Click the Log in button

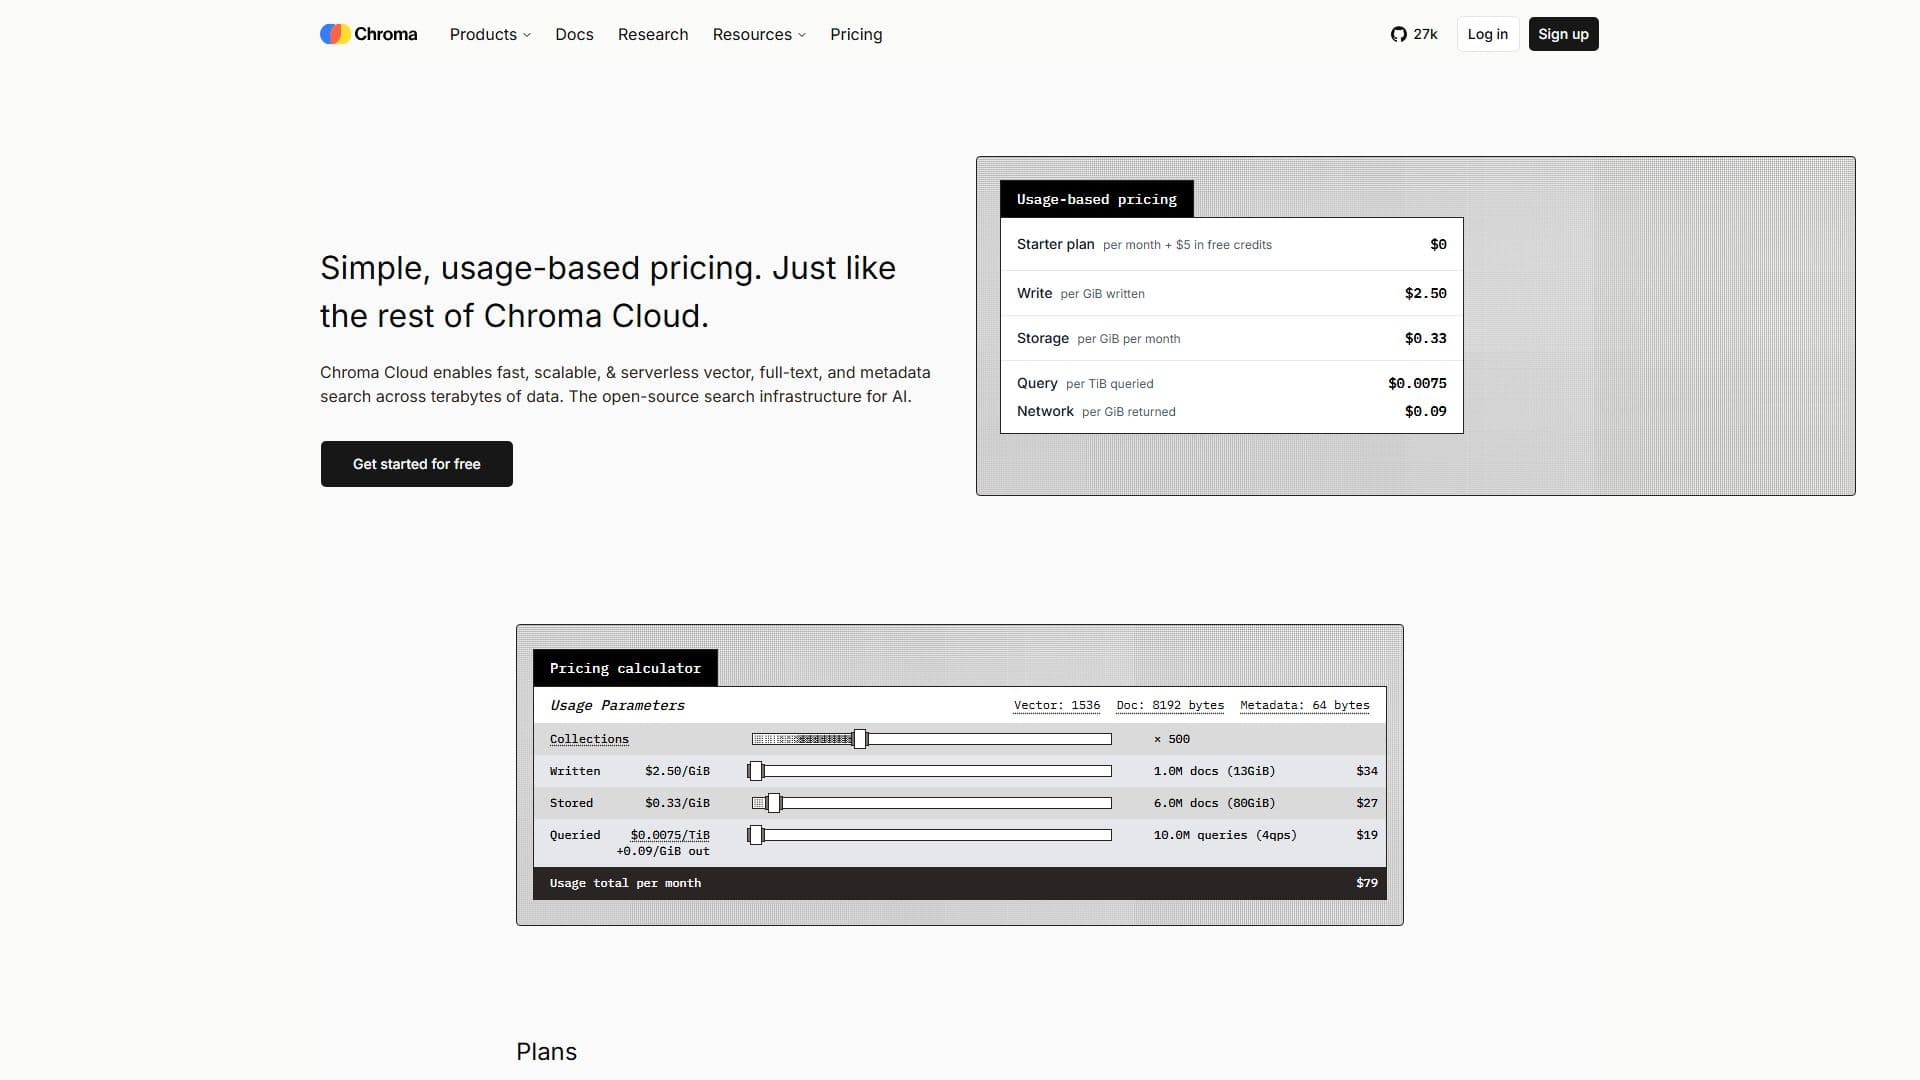tap(1488, 34)
